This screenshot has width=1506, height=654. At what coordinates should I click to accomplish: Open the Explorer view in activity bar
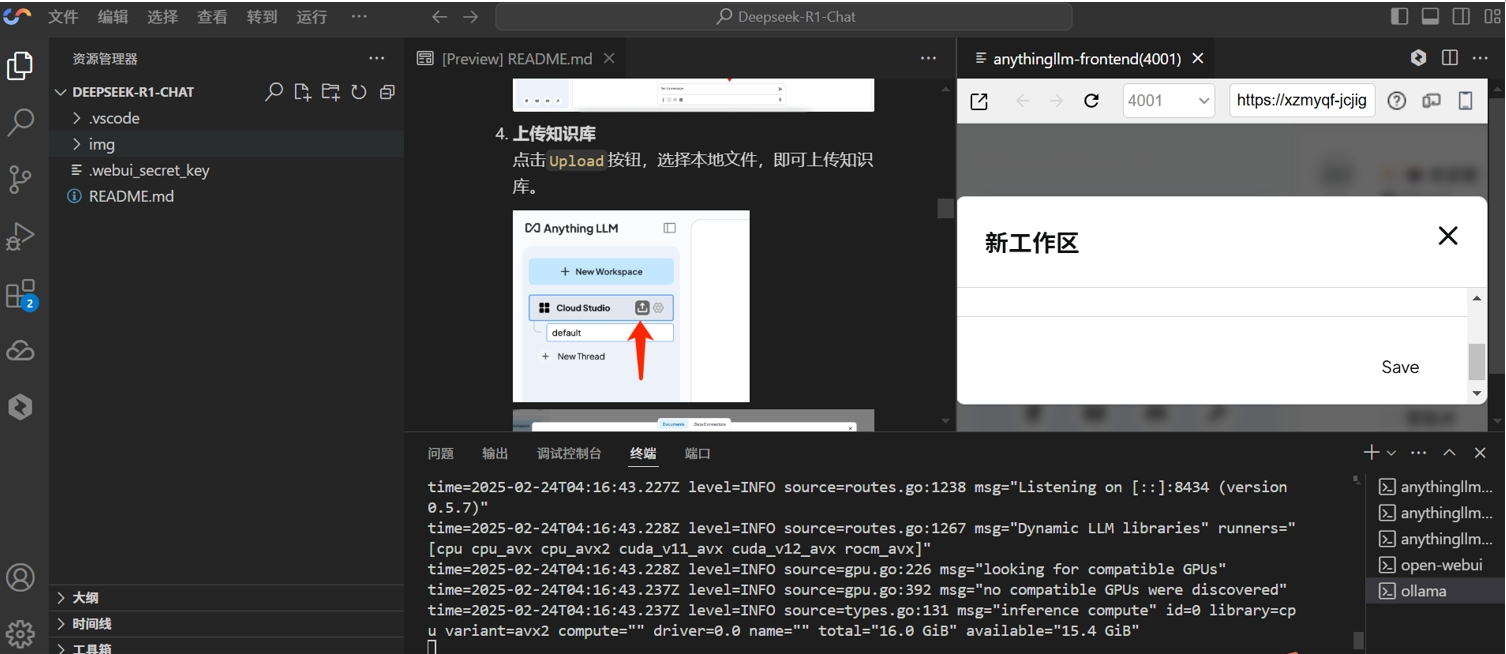pyautogui.click(x=20, y=66)
